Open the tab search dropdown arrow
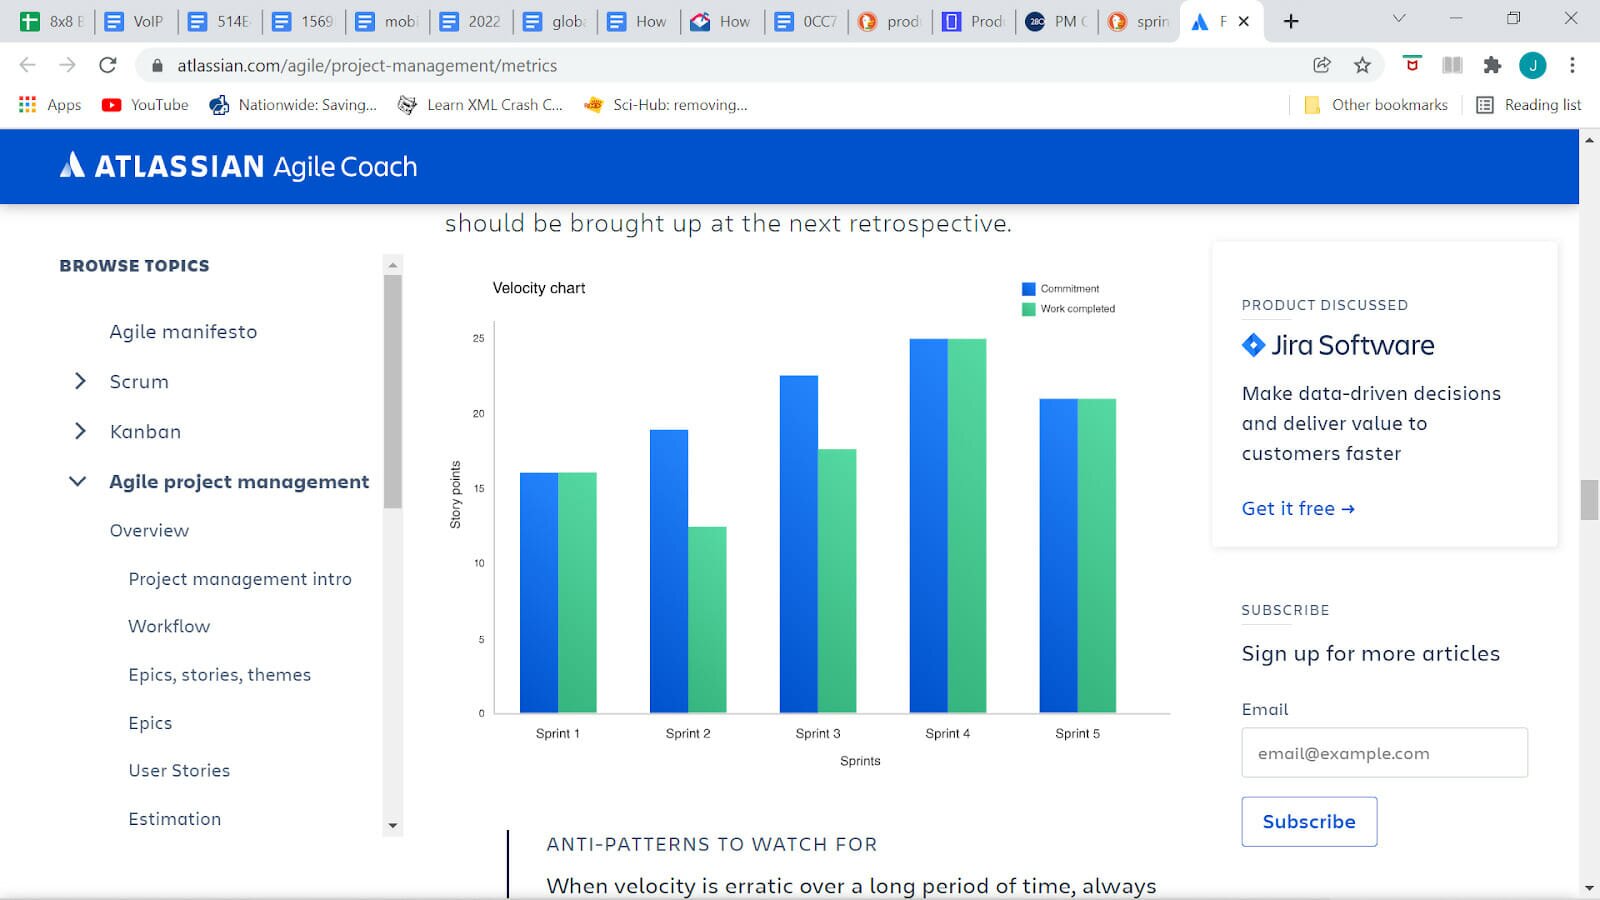Image resolution: width=1600 pixels, height=900 pixels. coord(1399,19)
